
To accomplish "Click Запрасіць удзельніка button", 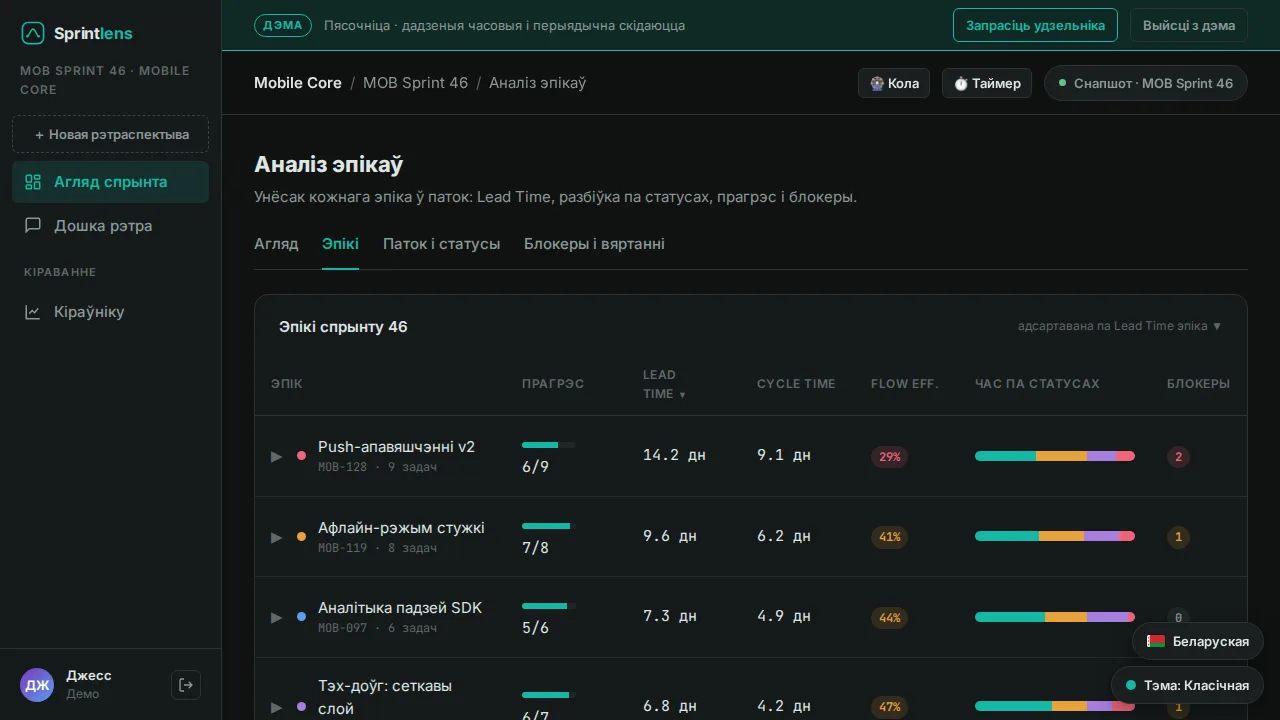I will pyautogui.click(x=1035, y=25).
